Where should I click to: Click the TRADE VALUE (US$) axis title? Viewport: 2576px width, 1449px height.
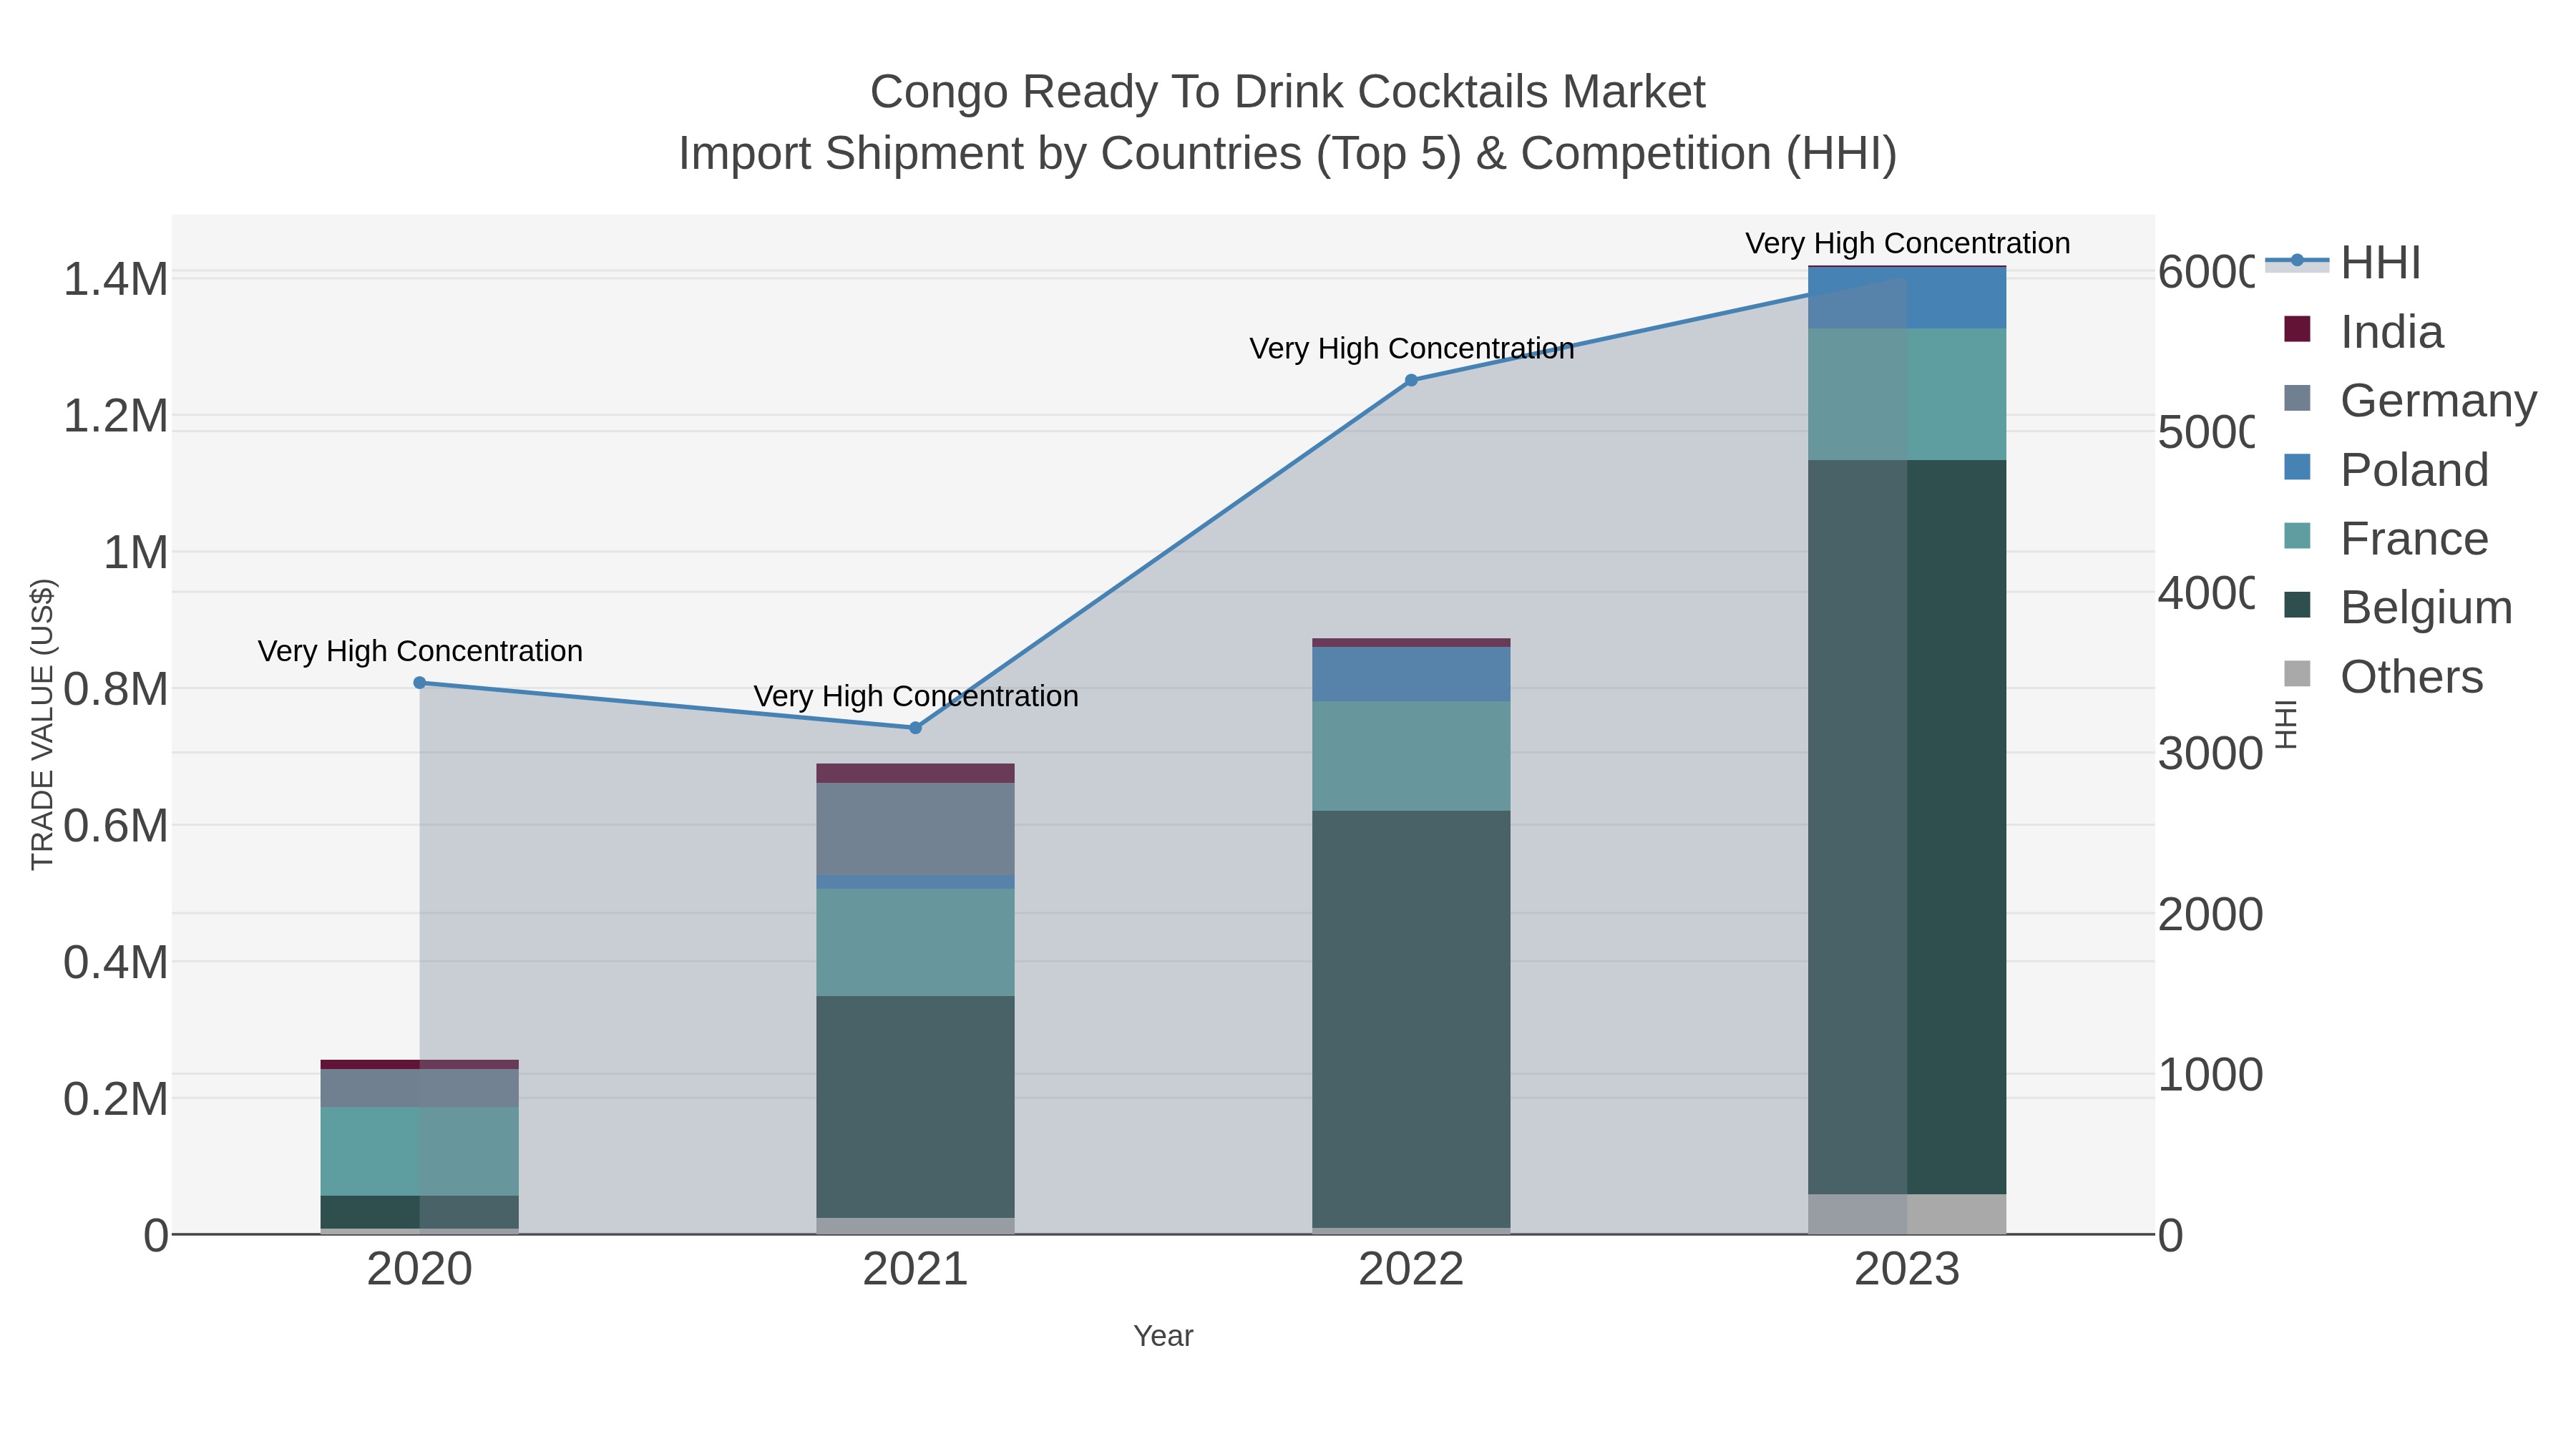click(42, 724)
